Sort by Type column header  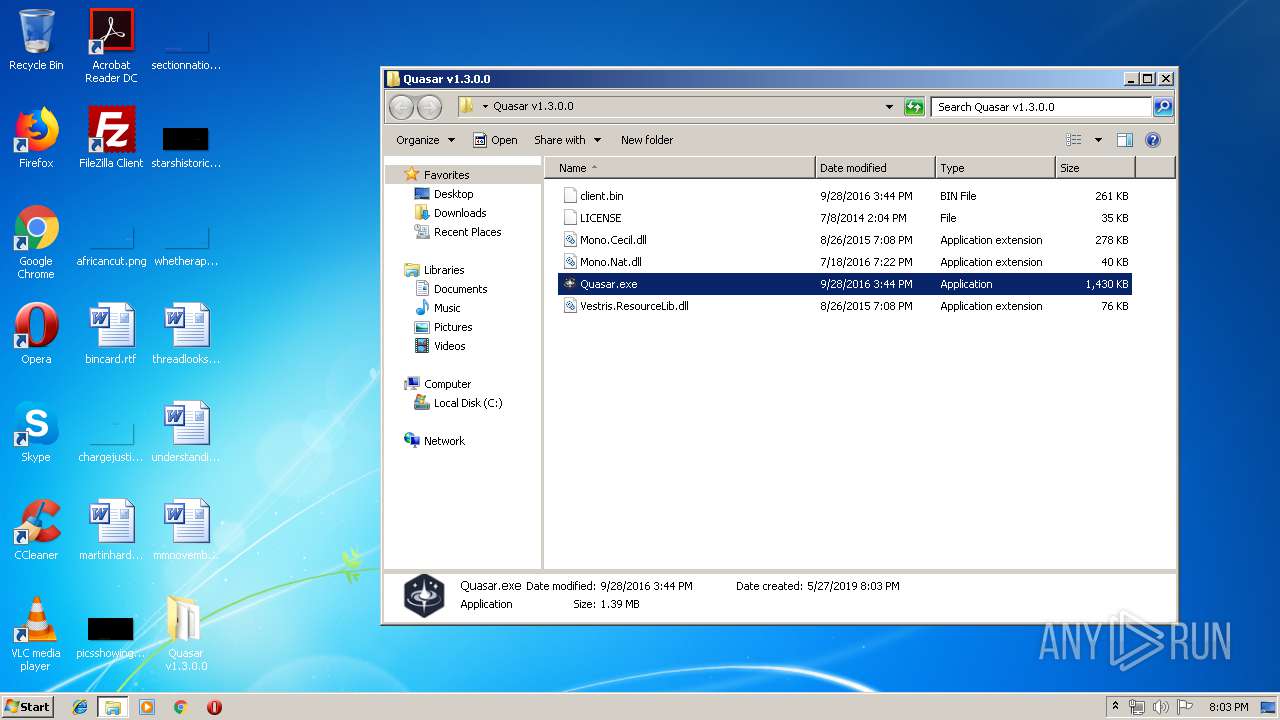pyautogui.click(x=995, y=168)
